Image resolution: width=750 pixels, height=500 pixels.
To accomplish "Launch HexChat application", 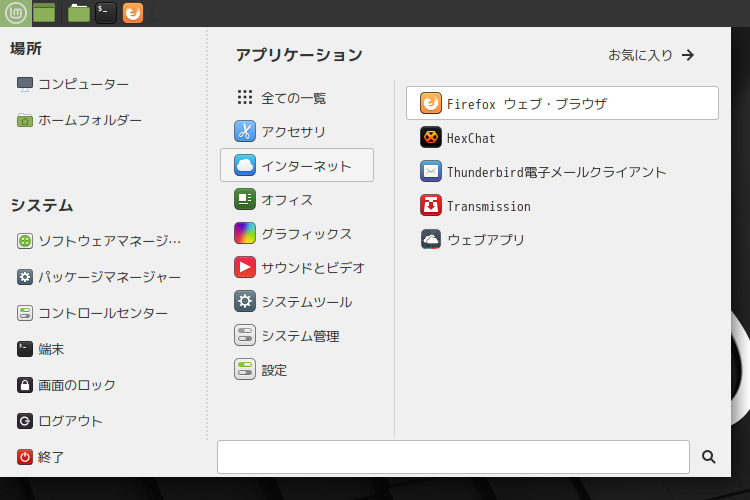I will [562, 138].
